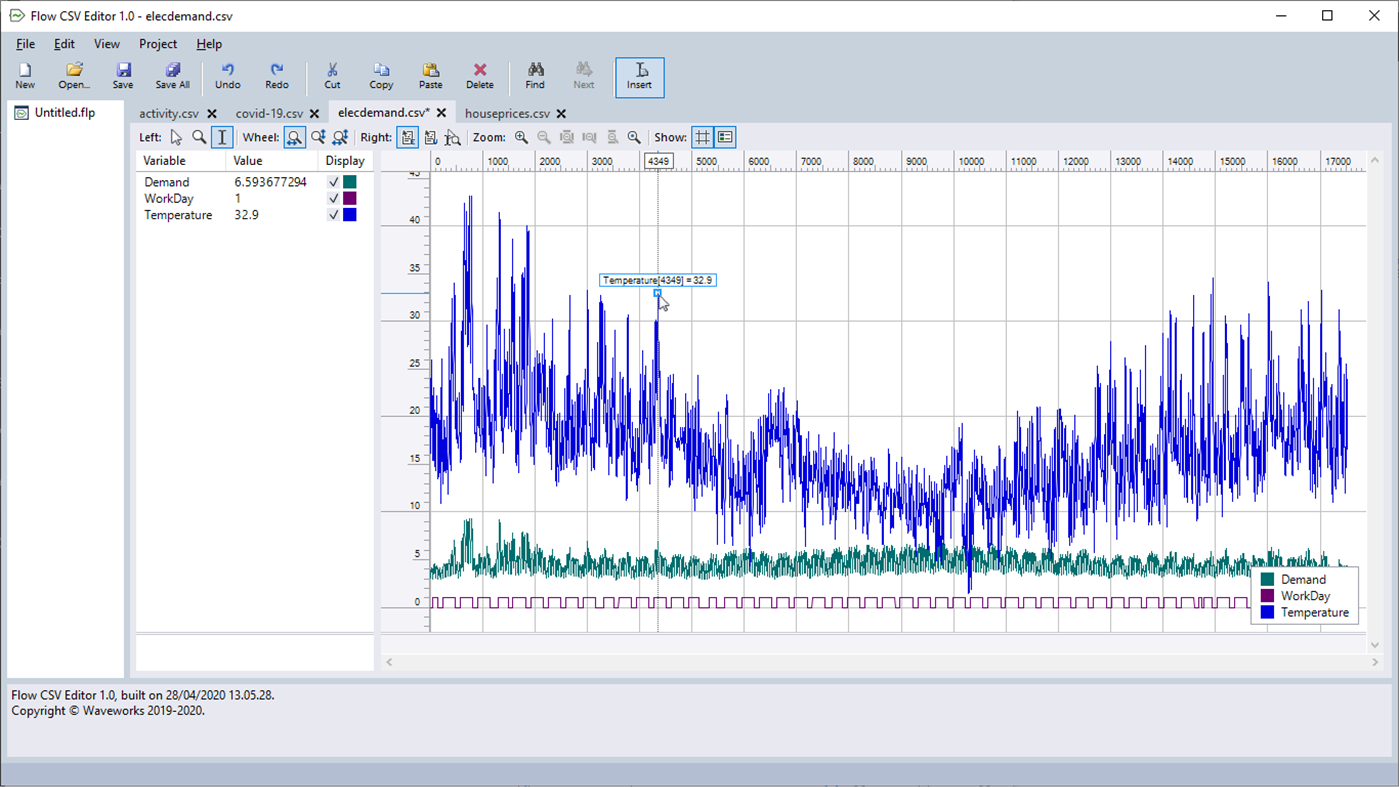Viewport: 1399px width, 787px height.
Task: Select the Zoom In tool
Action: tap(521, 137)
